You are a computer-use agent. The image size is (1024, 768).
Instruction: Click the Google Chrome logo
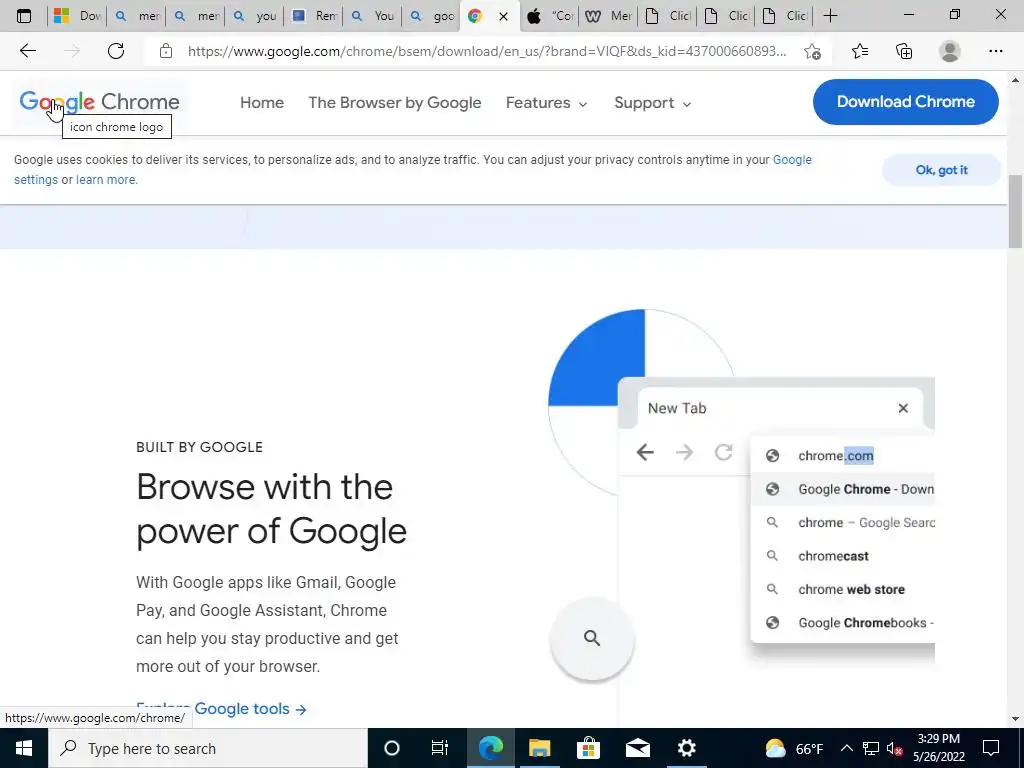[x=99, y=102]
